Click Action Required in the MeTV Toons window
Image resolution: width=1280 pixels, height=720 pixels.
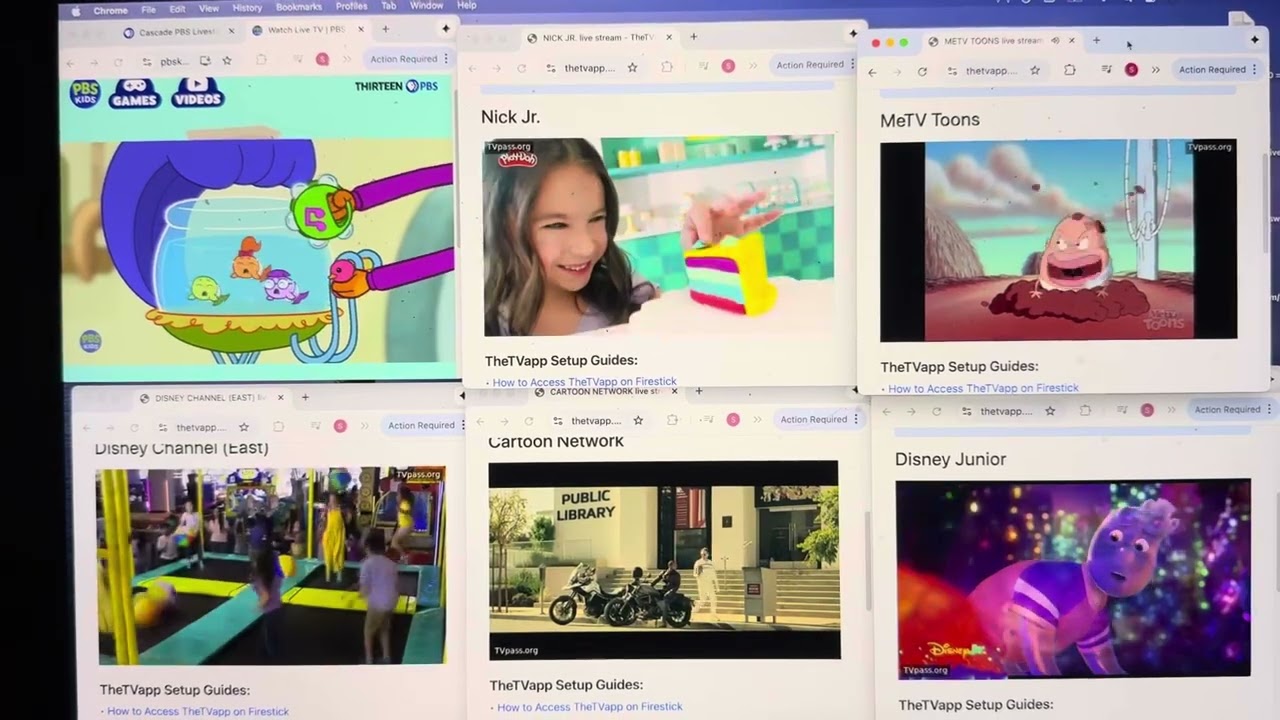pyautogui.click(x=1212, y=70)
